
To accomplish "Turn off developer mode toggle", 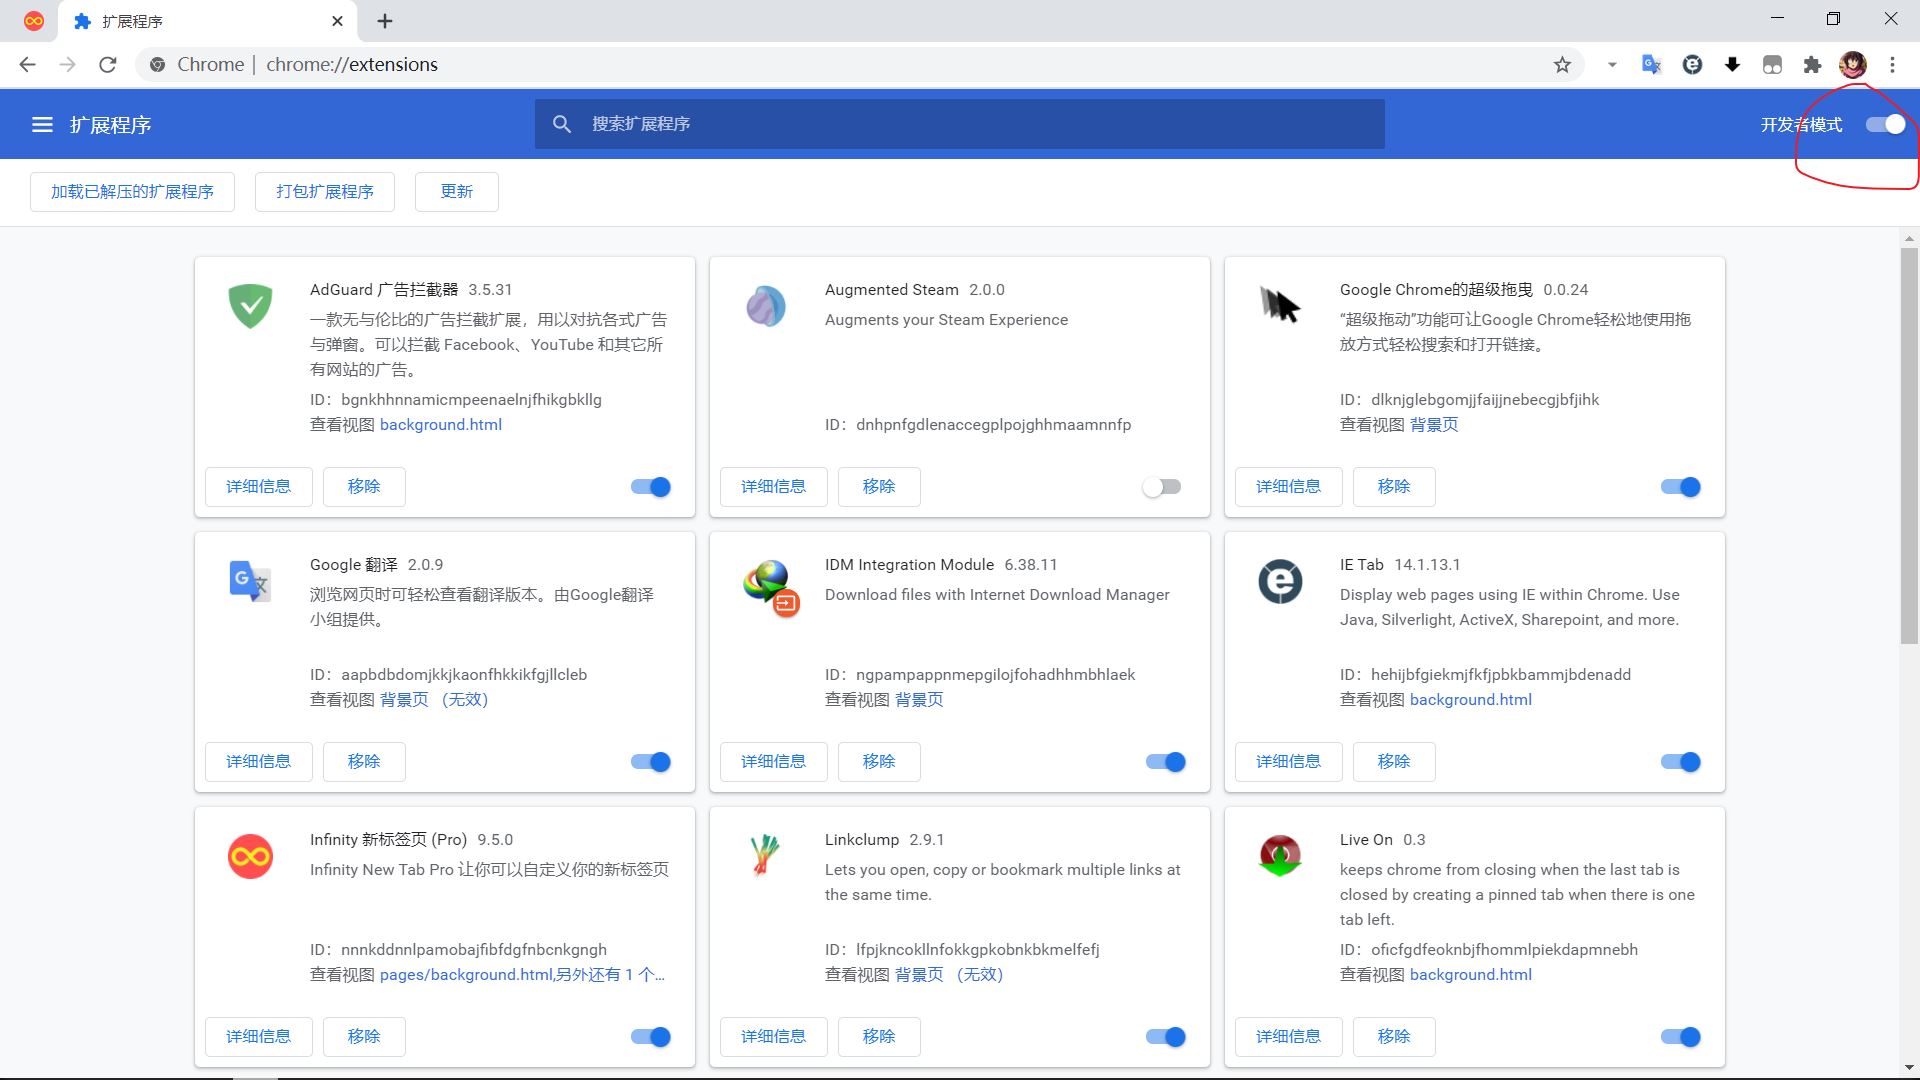I will tap(1886, 124).
